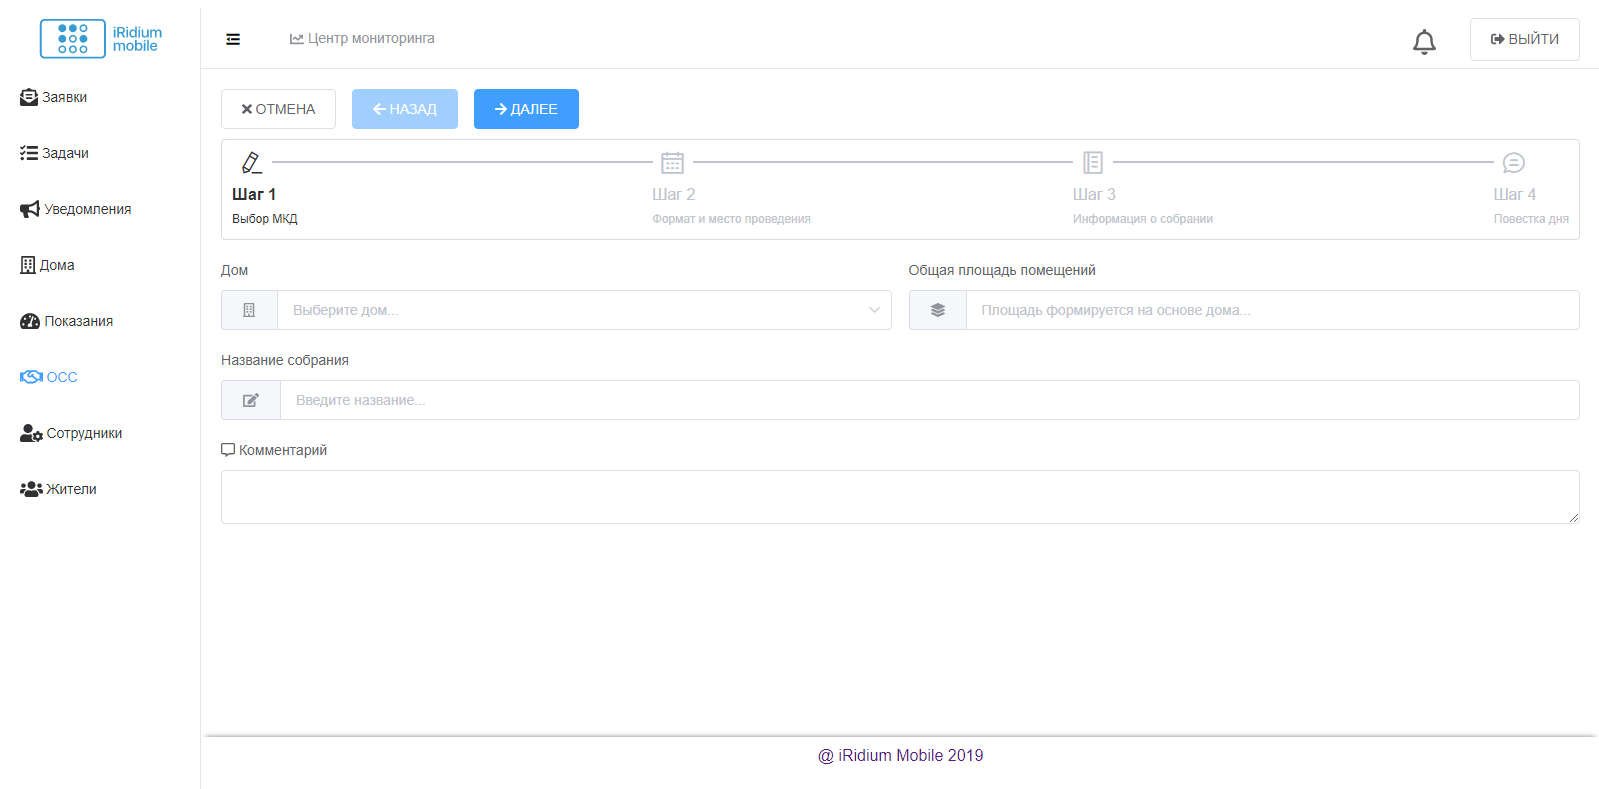Click the layers icon beside the area field

(938, 310)
